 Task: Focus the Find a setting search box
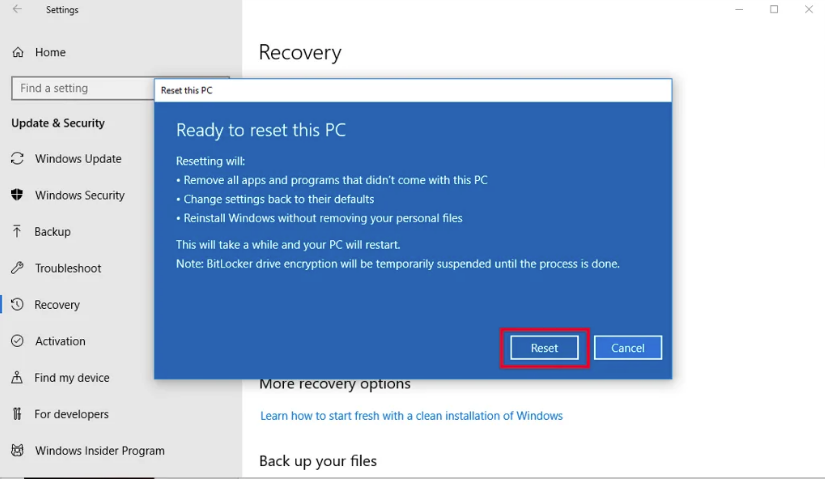[x=83, y=88]
